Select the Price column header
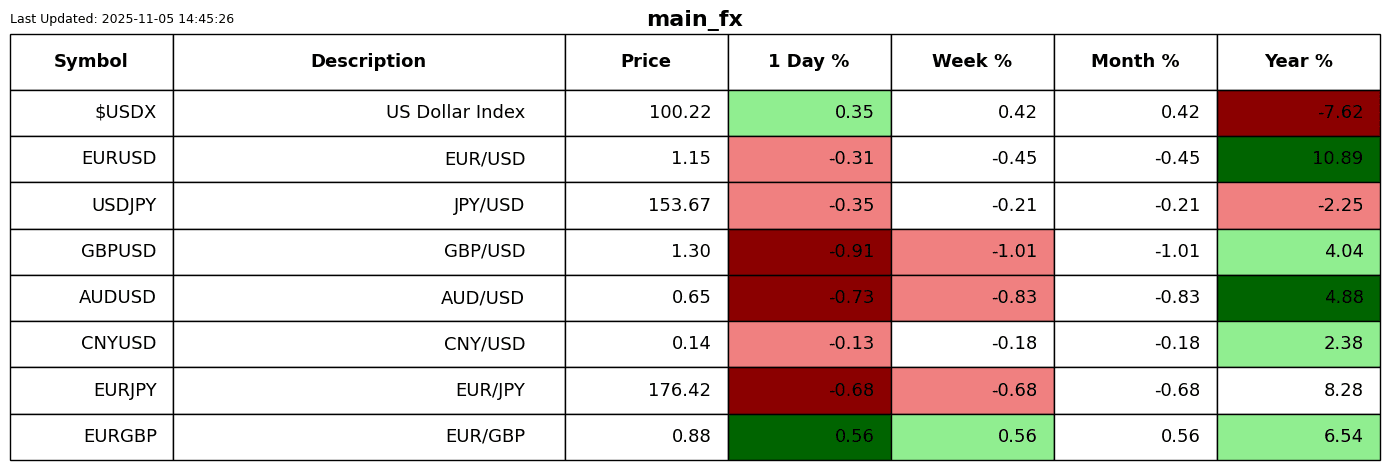Image resolution: width=1390 pixels, height=470 pixels. pyautogui.click(x=646, y=62)
